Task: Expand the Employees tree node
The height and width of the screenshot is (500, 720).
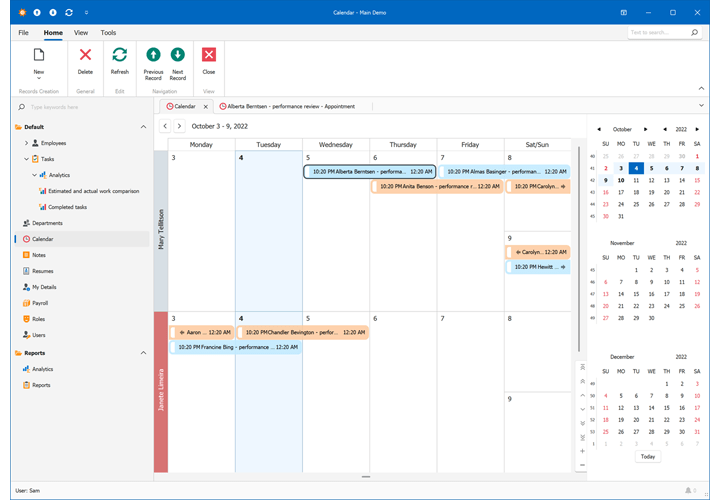Action: [x=27, y=143]
